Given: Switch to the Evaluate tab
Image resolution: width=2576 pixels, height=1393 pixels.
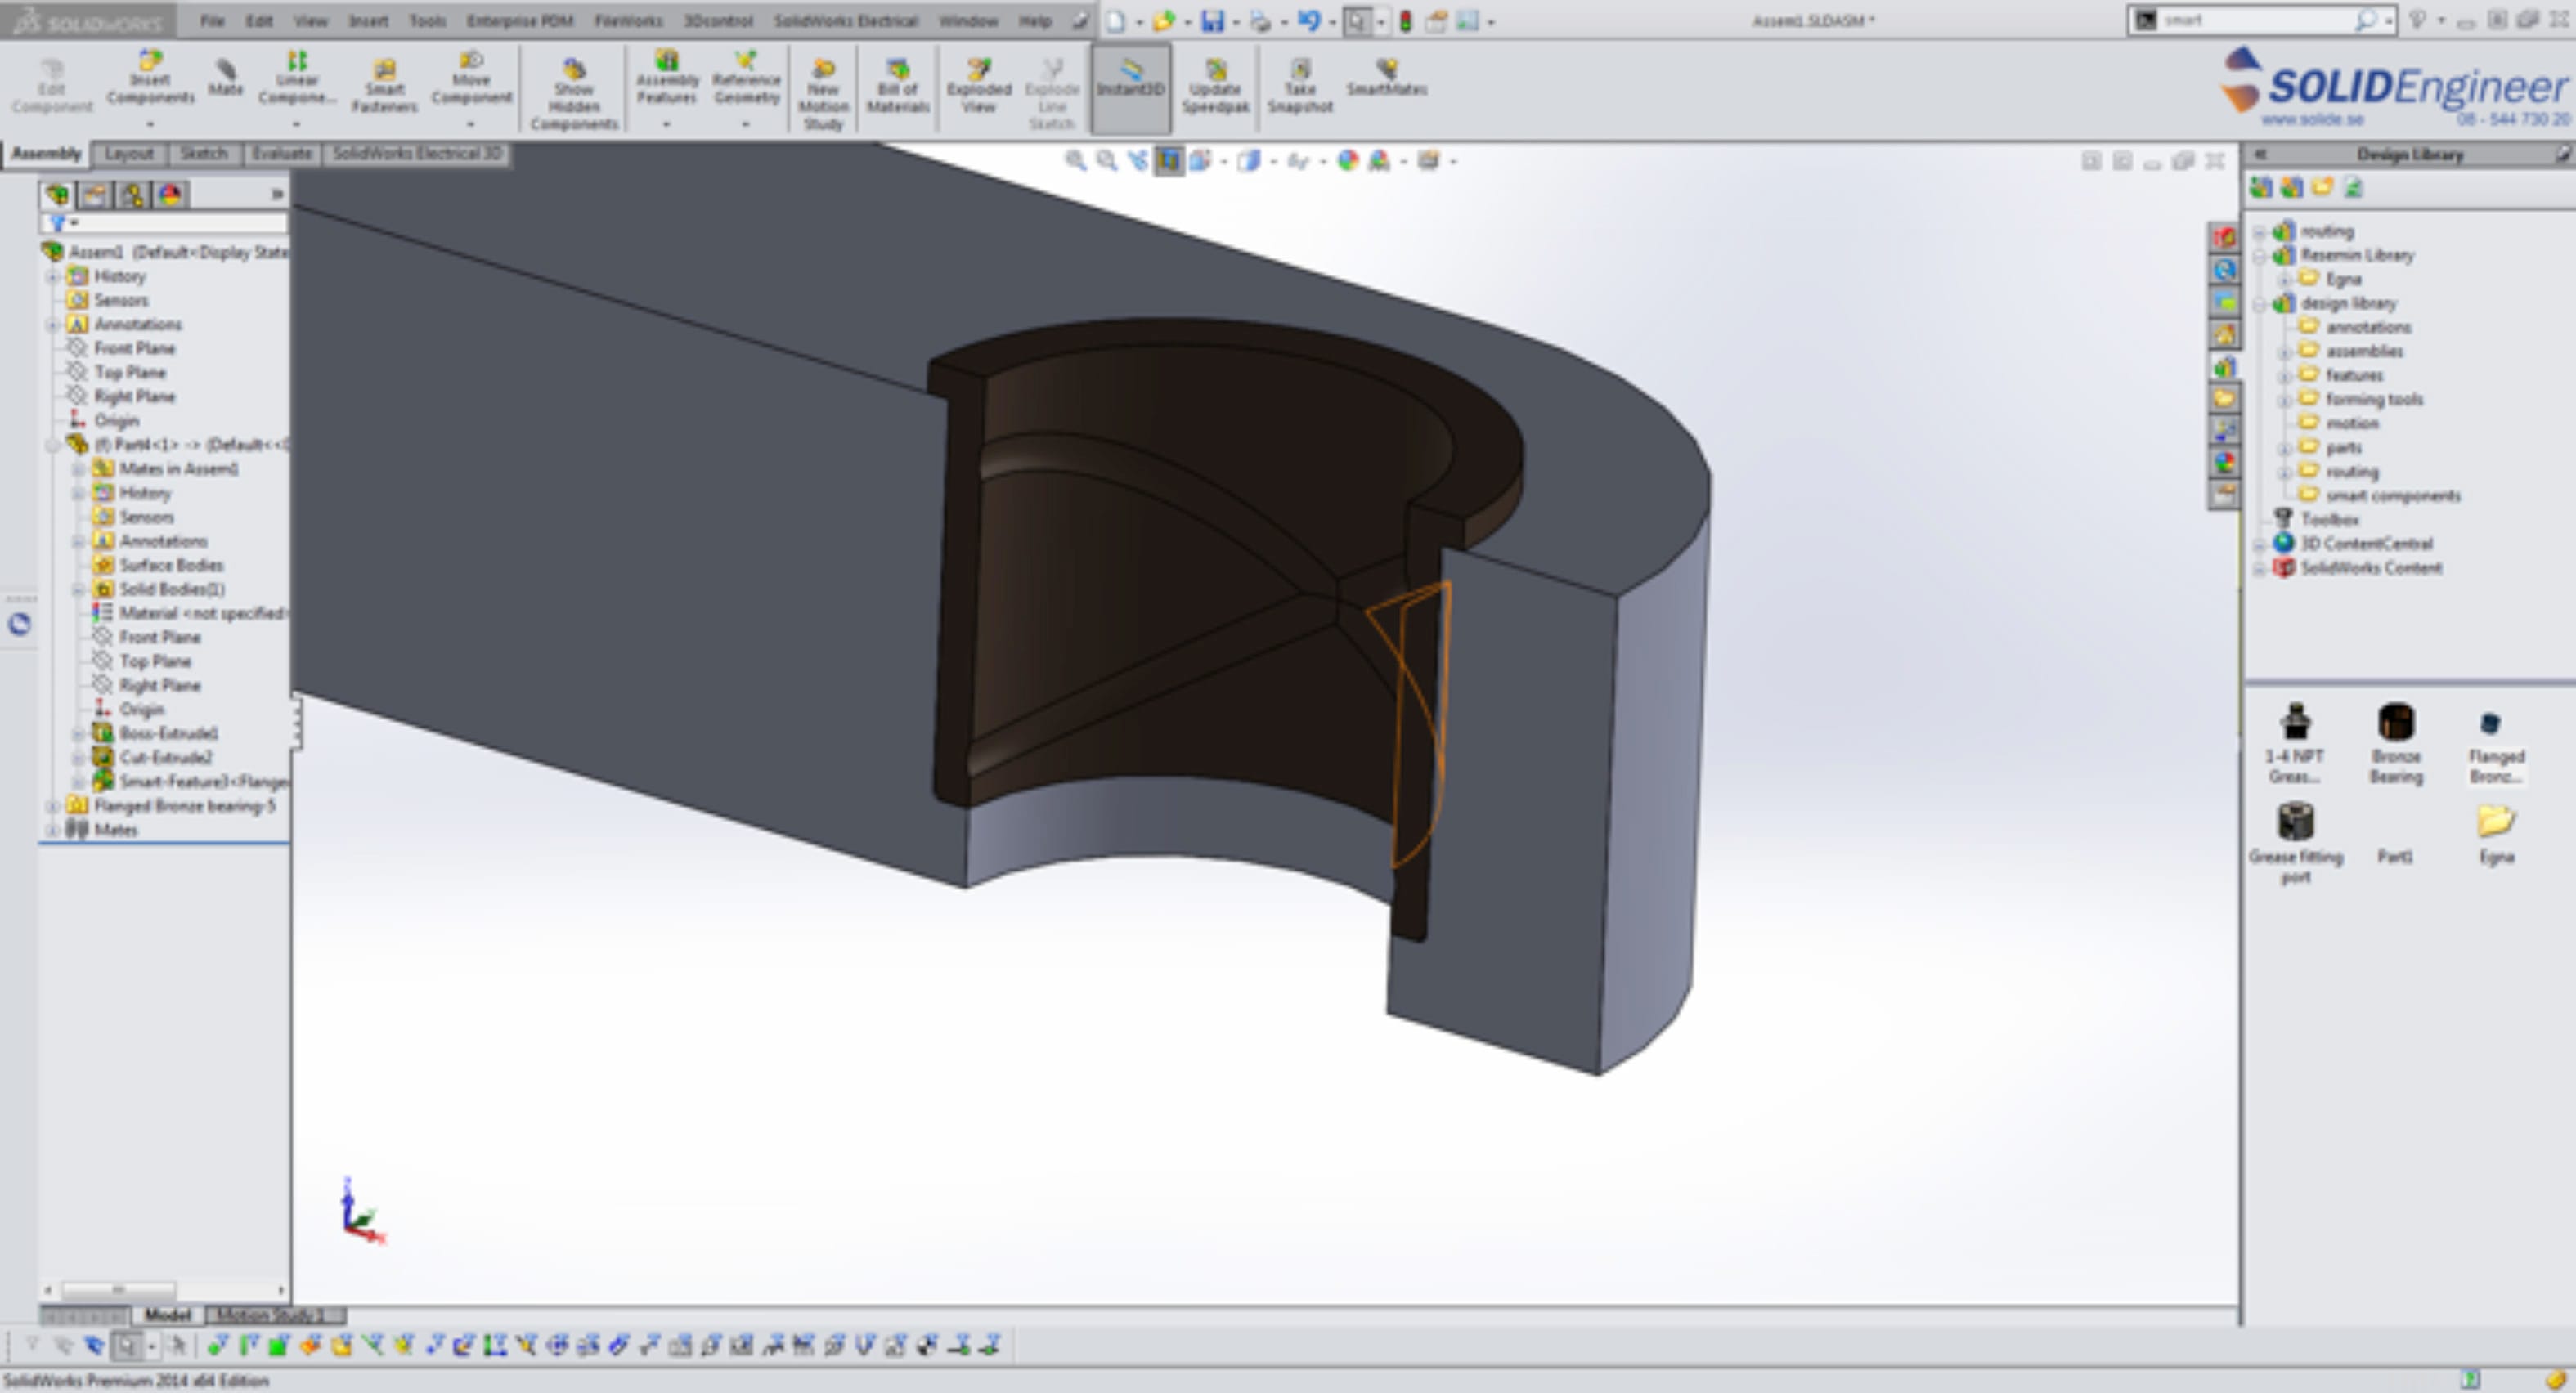Looking at the screenshot, I should pos(281,153).
